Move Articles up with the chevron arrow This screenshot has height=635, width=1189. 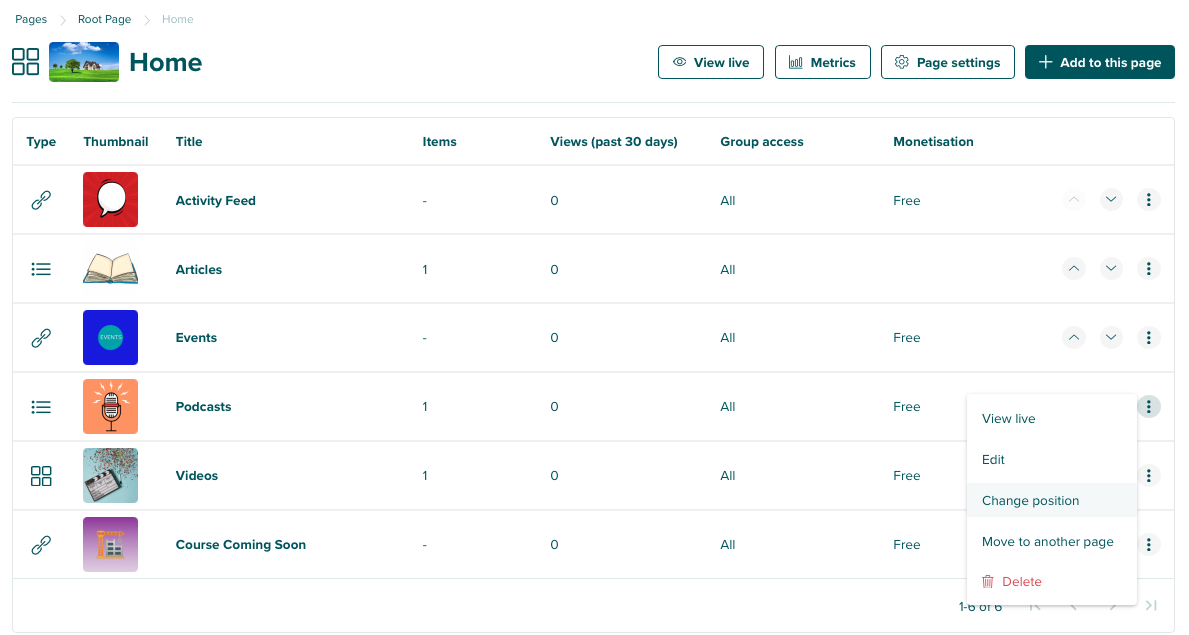pos(1073,269)
